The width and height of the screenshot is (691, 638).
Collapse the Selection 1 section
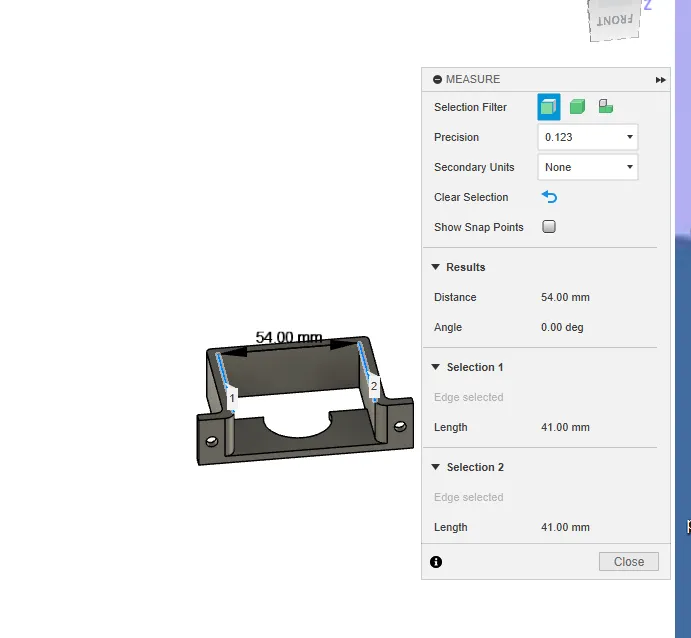[435, 367]
